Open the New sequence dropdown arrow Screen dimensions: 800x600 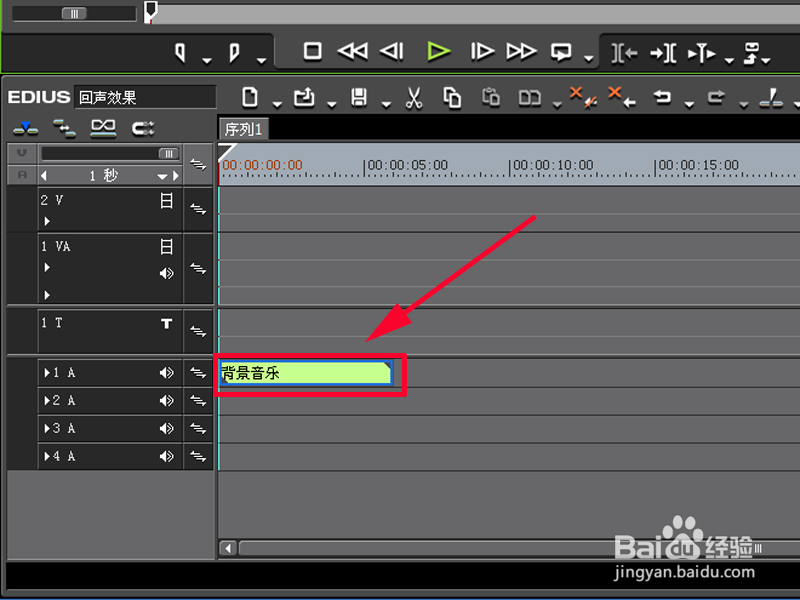coord(277,105)
